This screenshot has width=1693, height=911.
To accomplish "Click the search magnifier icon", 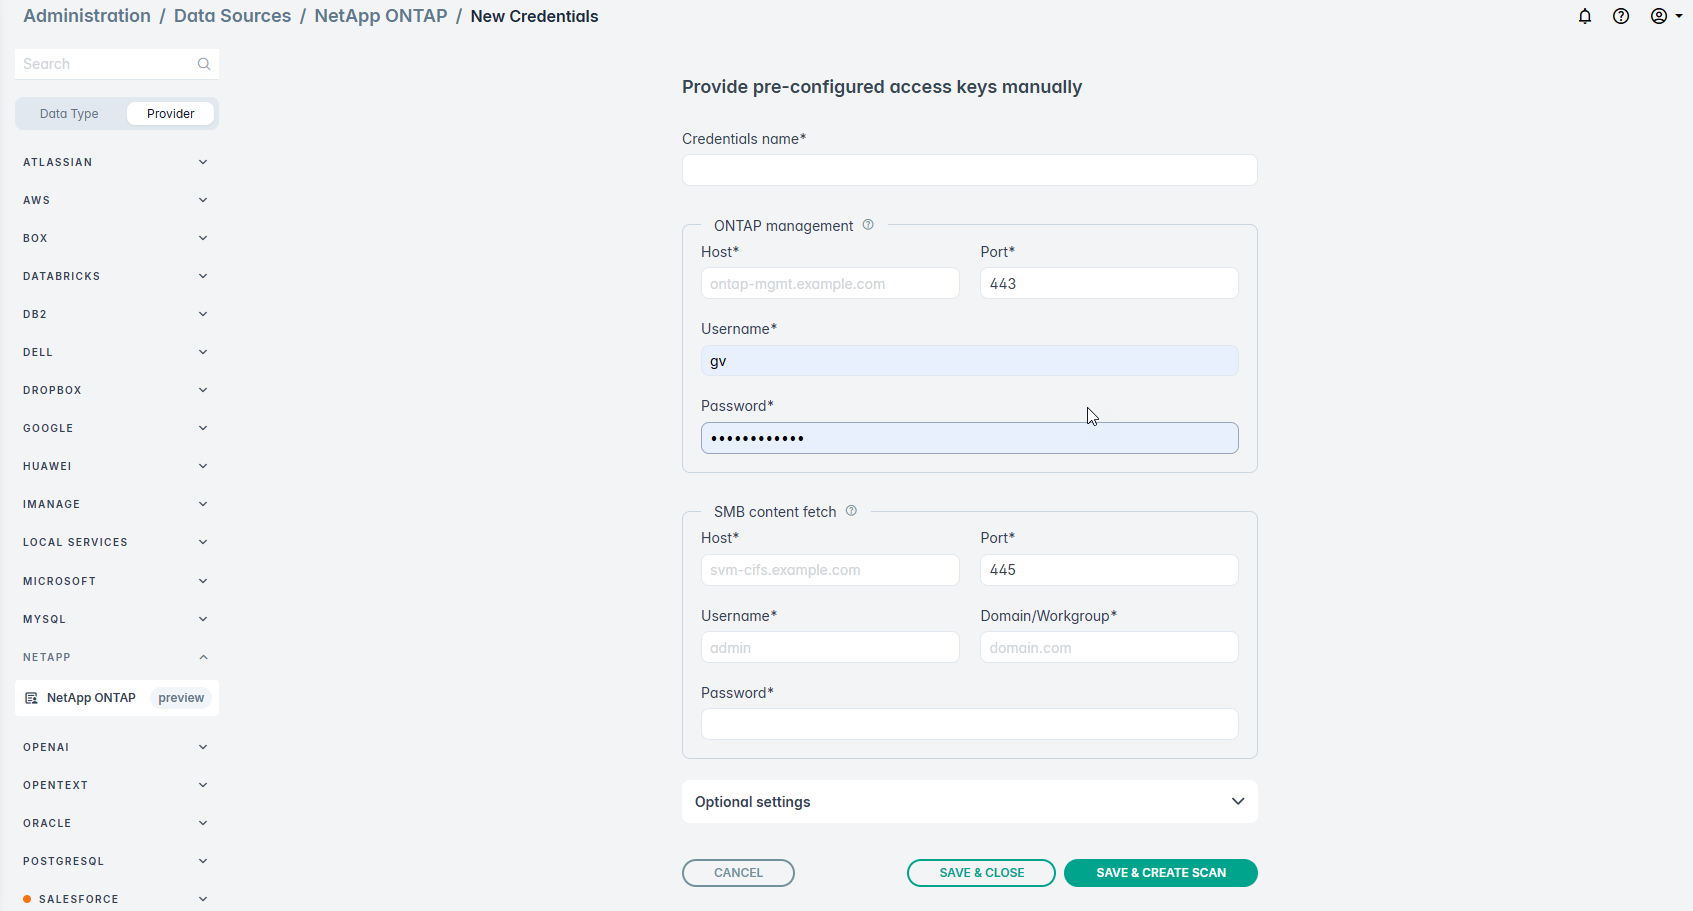I will (x=204, y=64).
